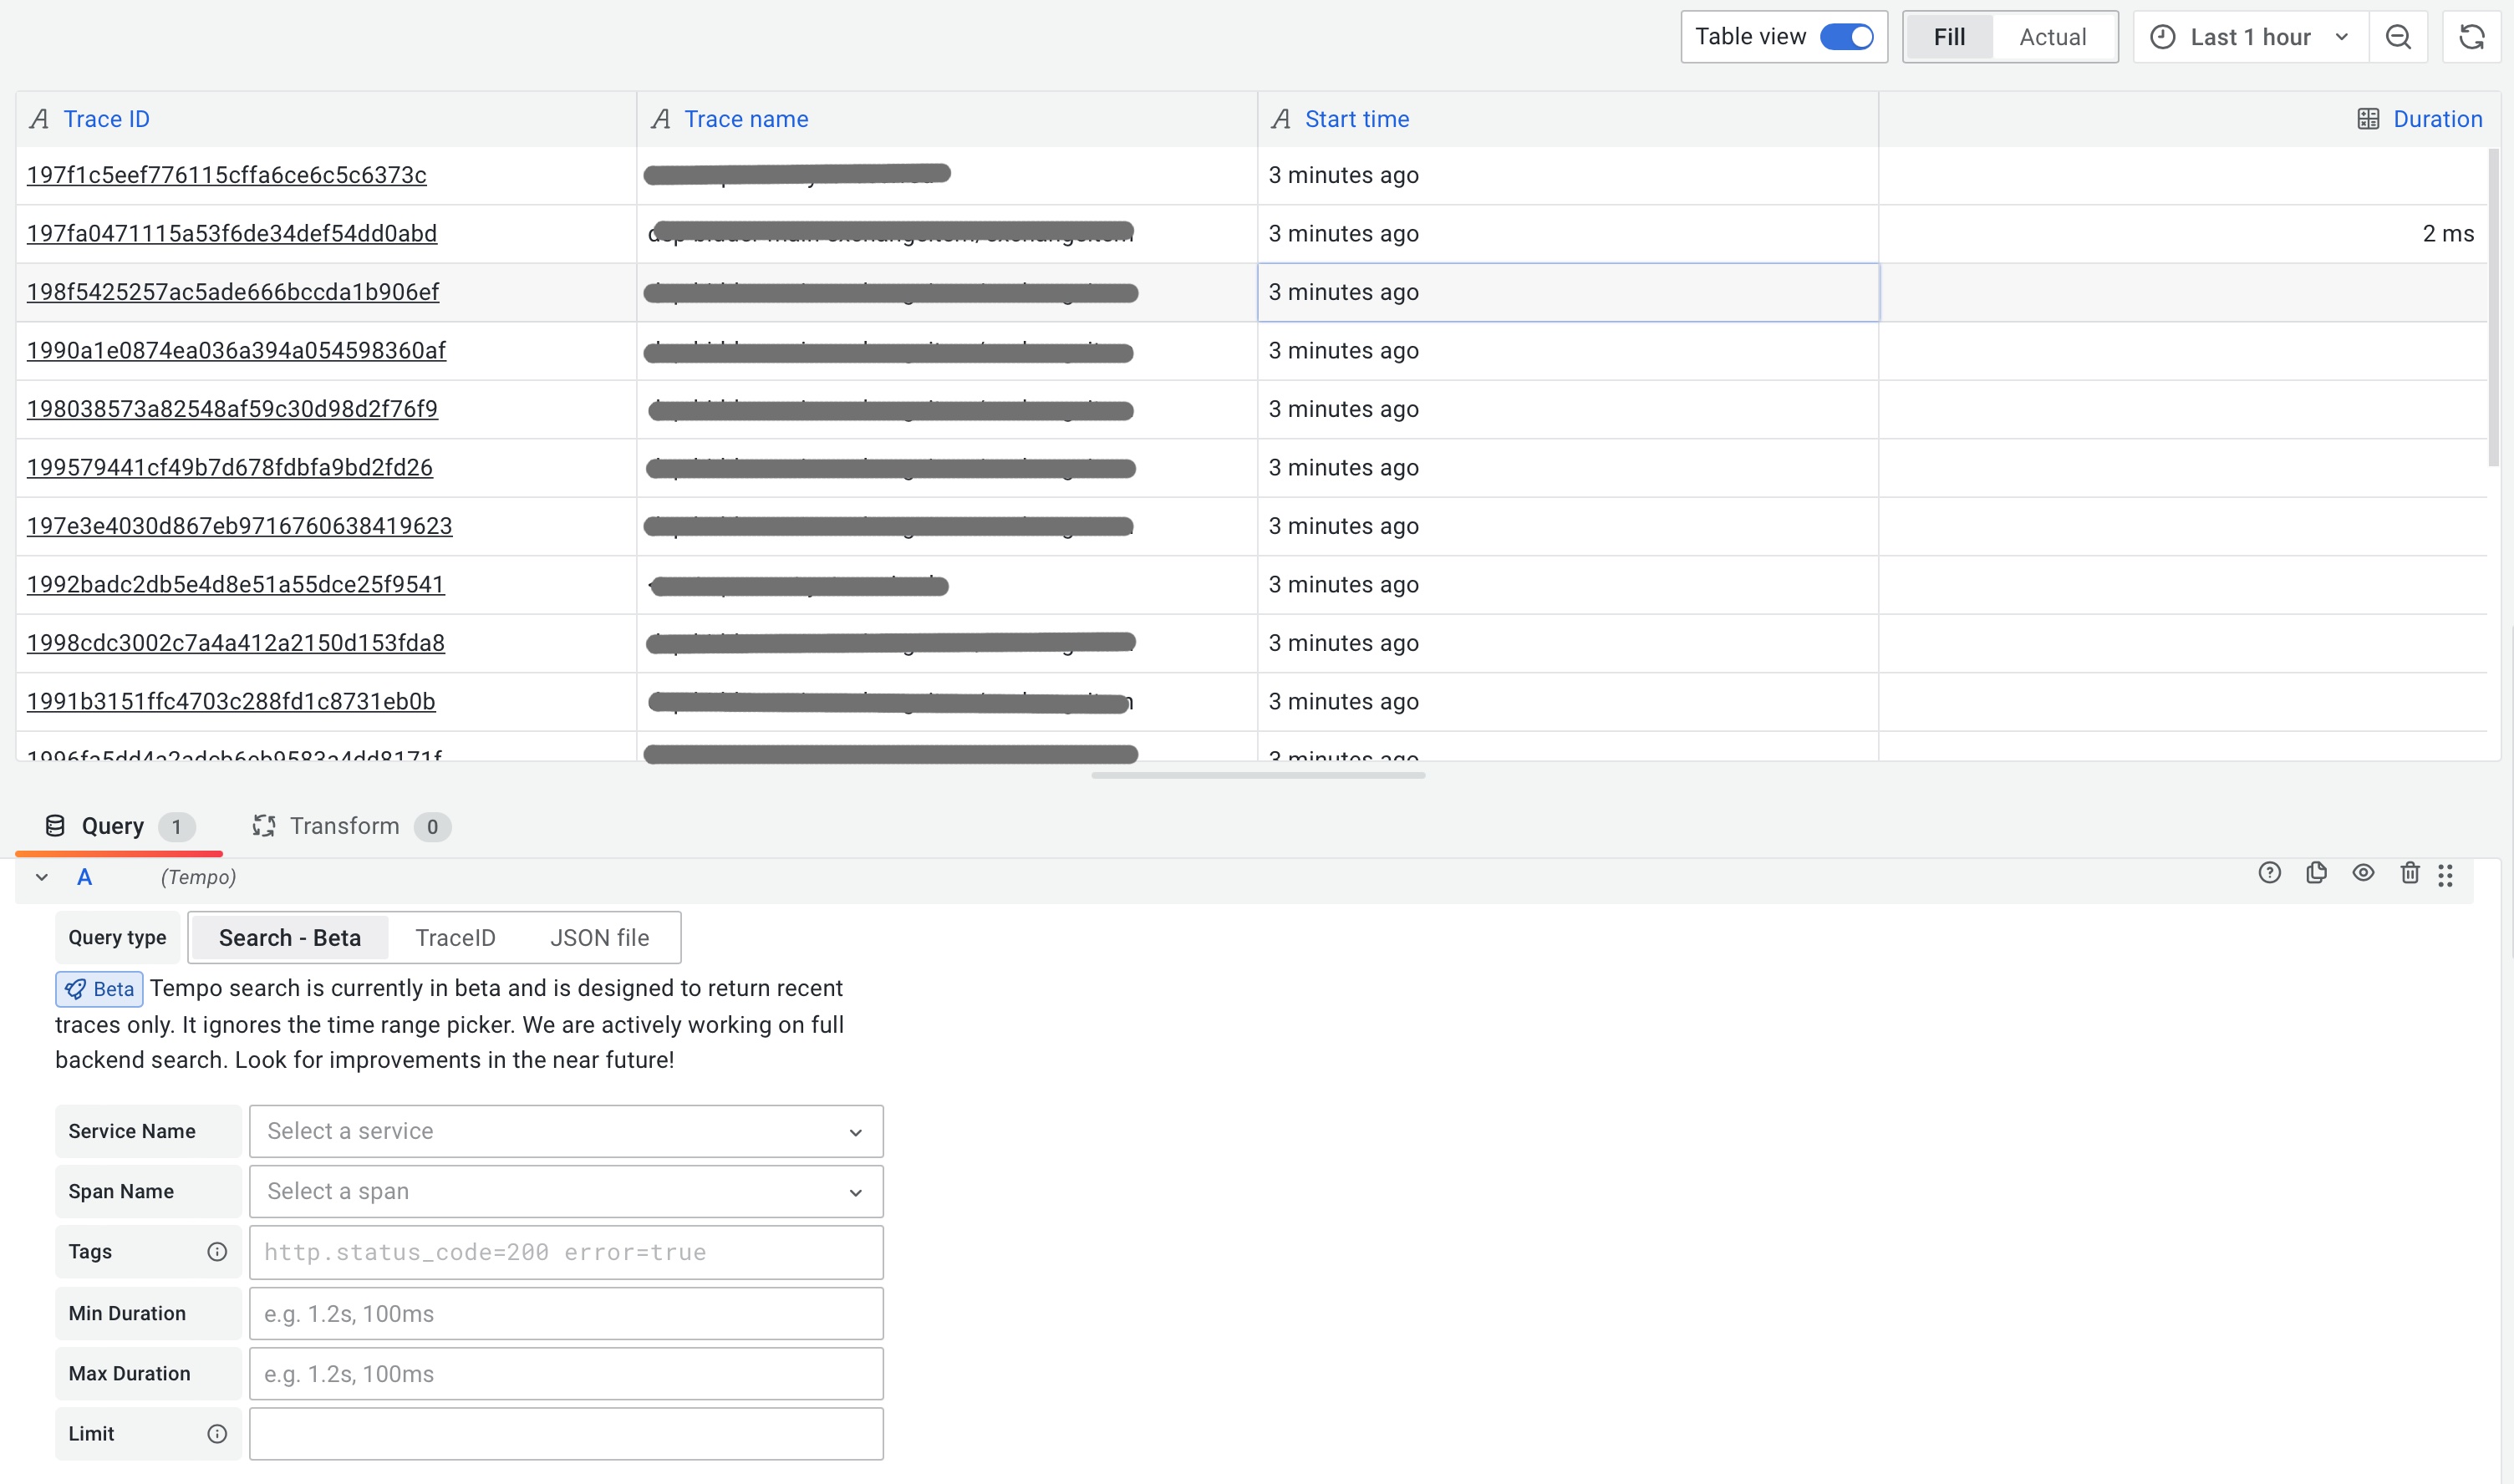Disable query A with the eye icon
This screenshot has height=1484, width=2514.
click(2363, 873)
